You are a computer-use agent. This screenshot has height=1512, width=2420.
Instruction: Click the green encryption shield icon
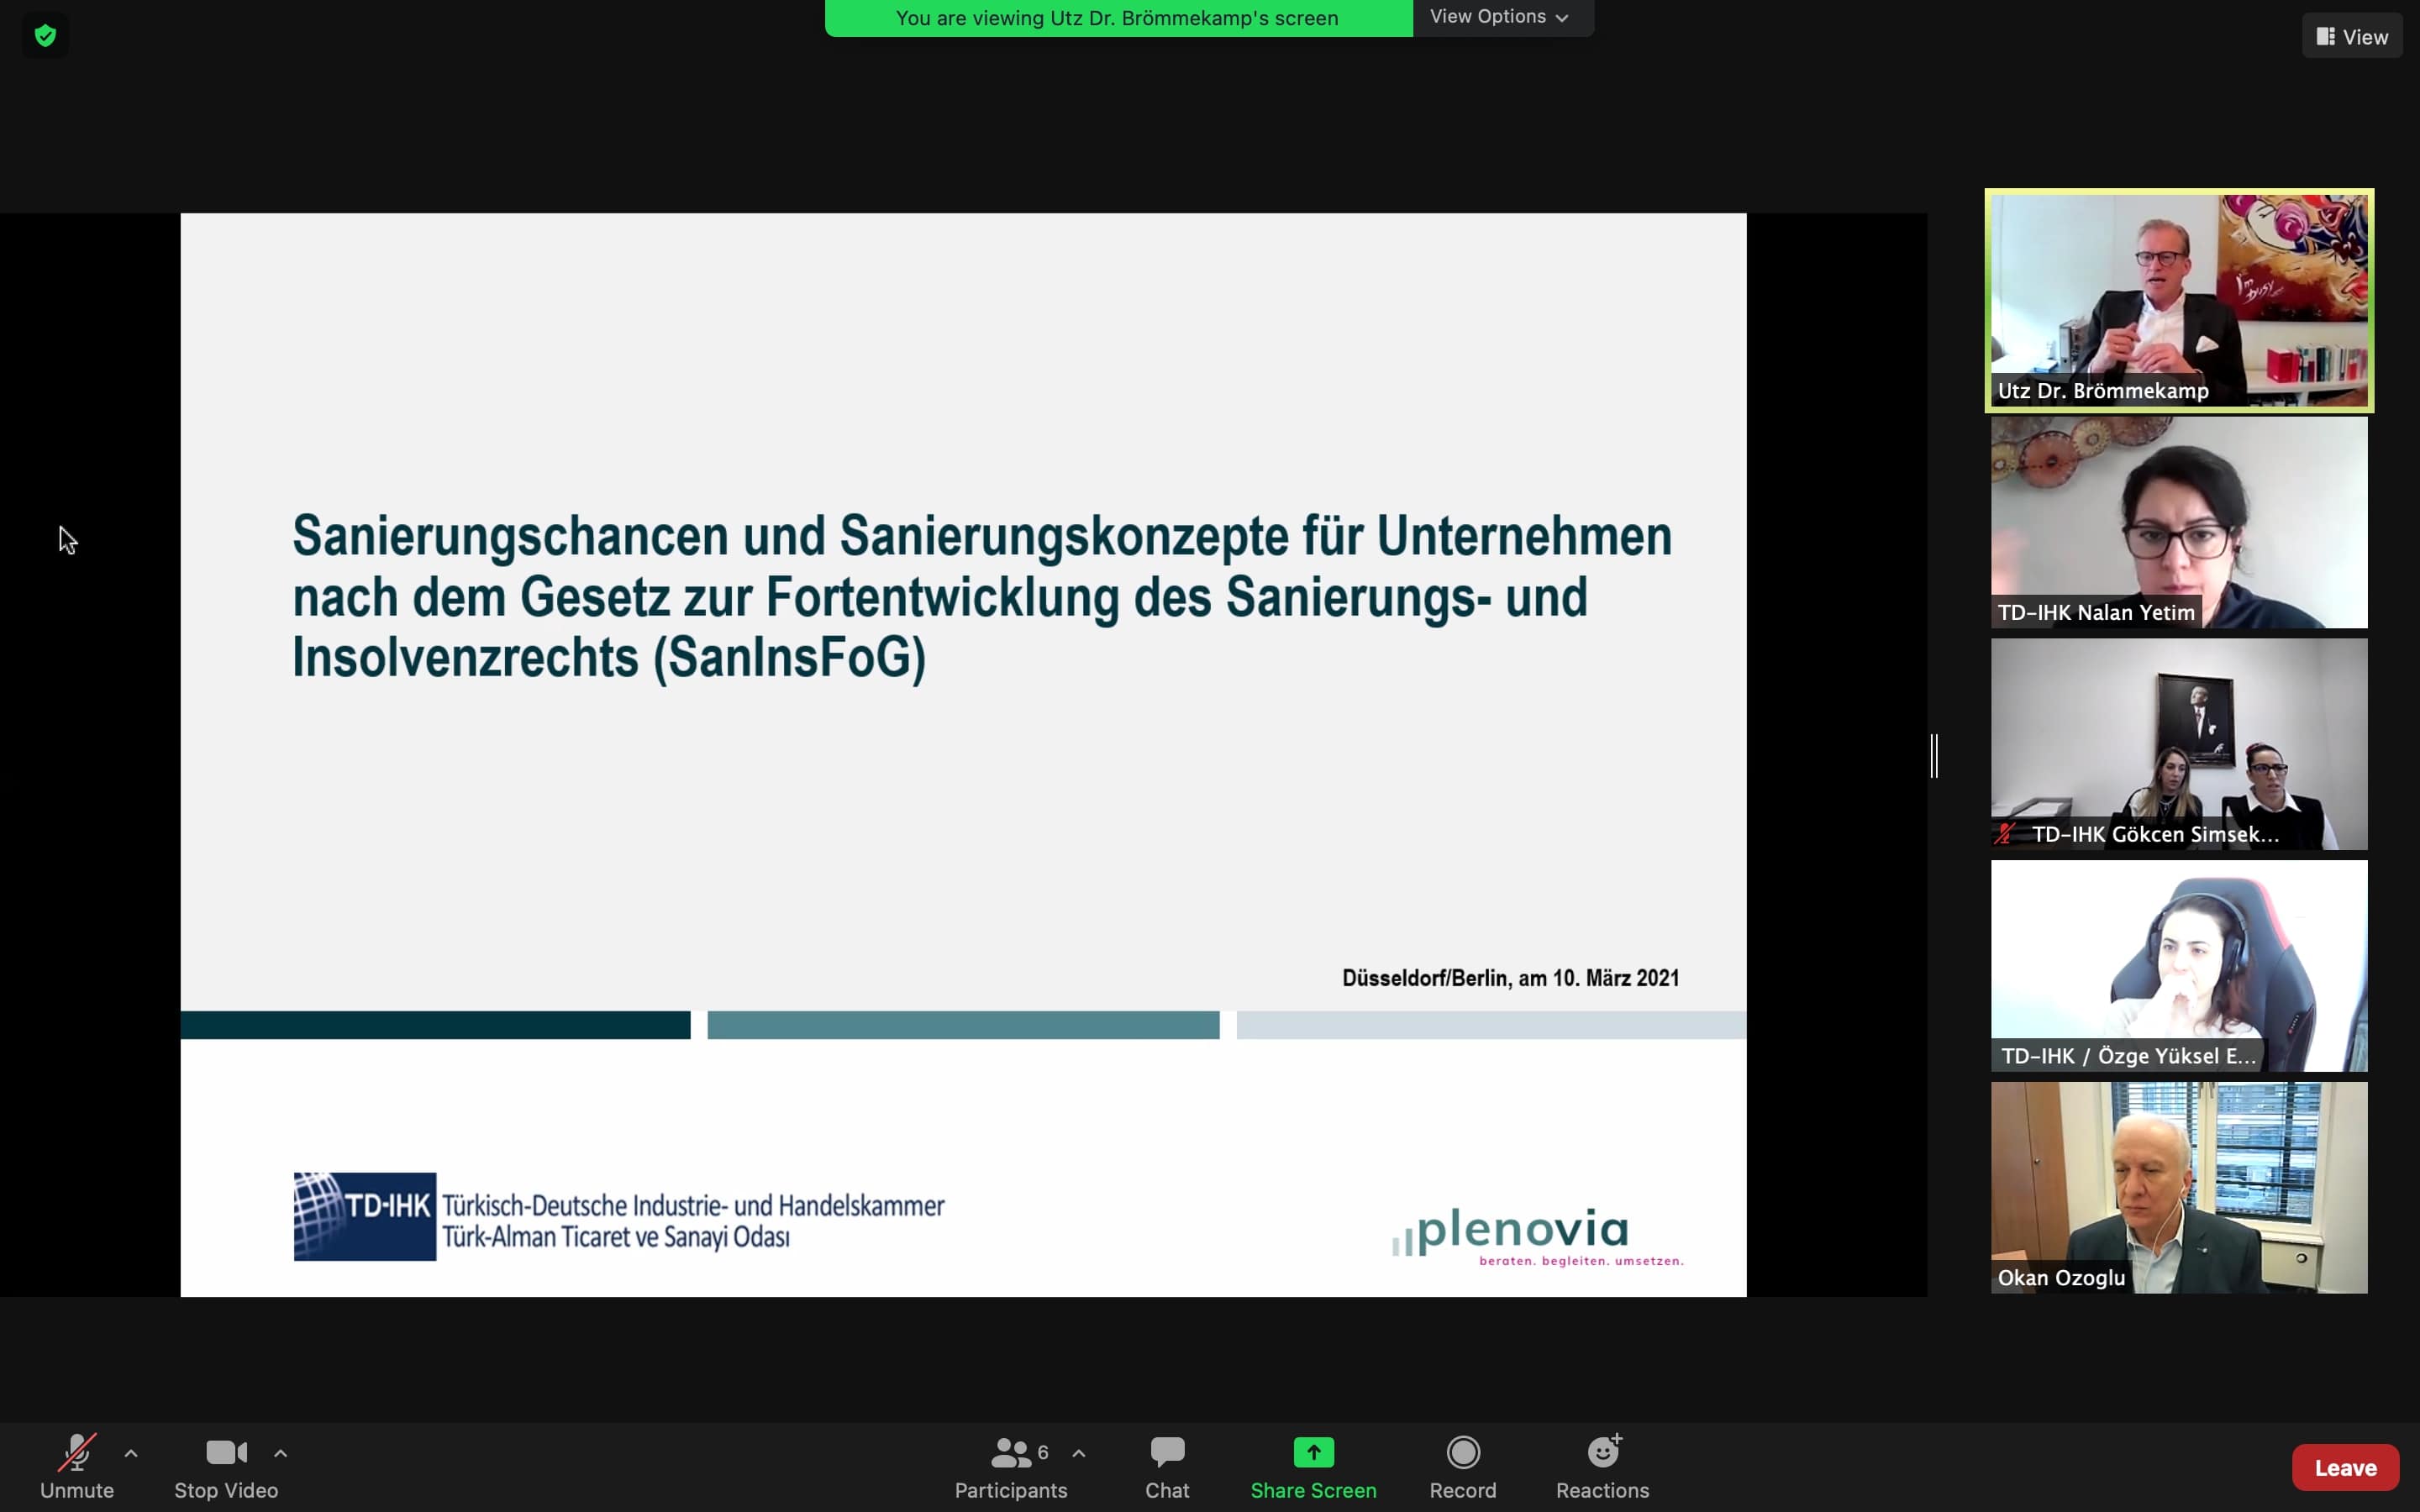(45, 36)
